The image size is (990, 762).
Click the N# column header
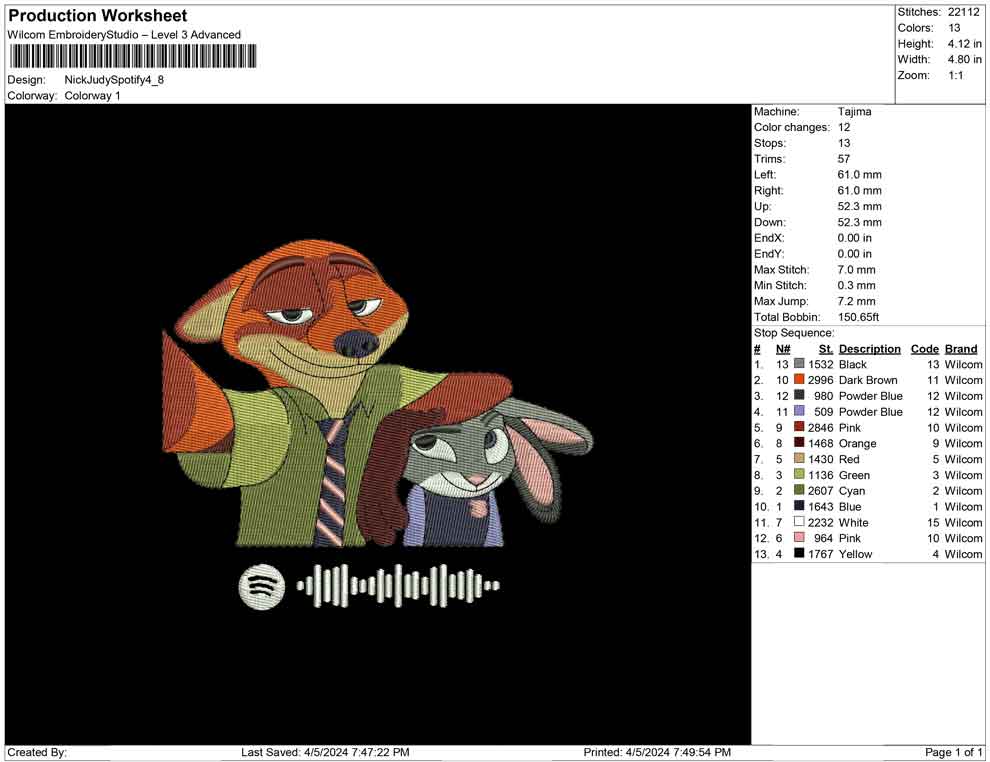click(x=783, y=349)
